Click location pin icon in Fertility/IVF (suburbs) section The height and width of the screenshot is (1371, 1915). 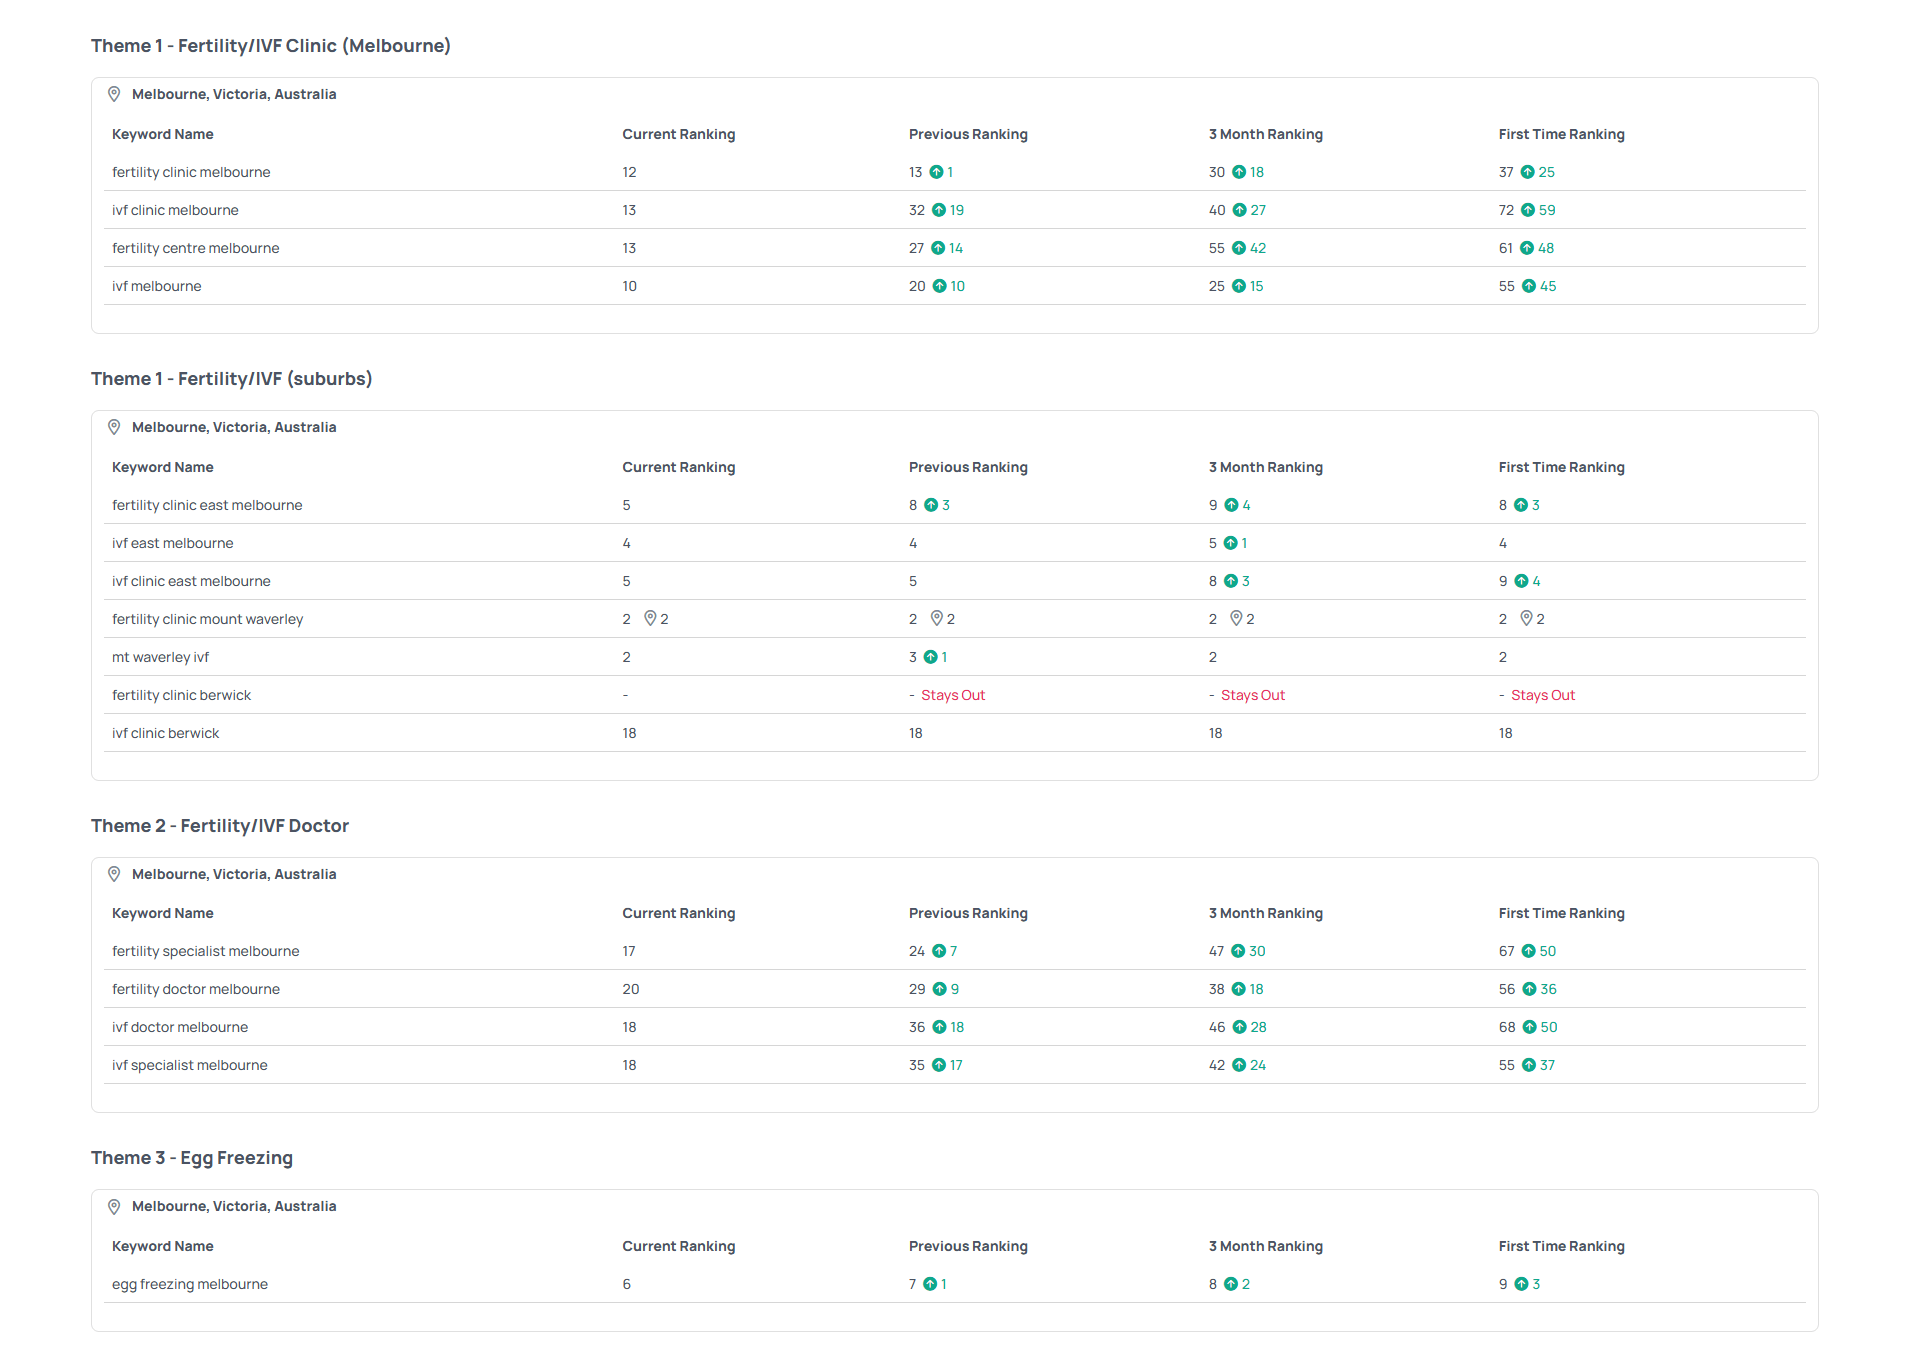(x=114, y=427)
